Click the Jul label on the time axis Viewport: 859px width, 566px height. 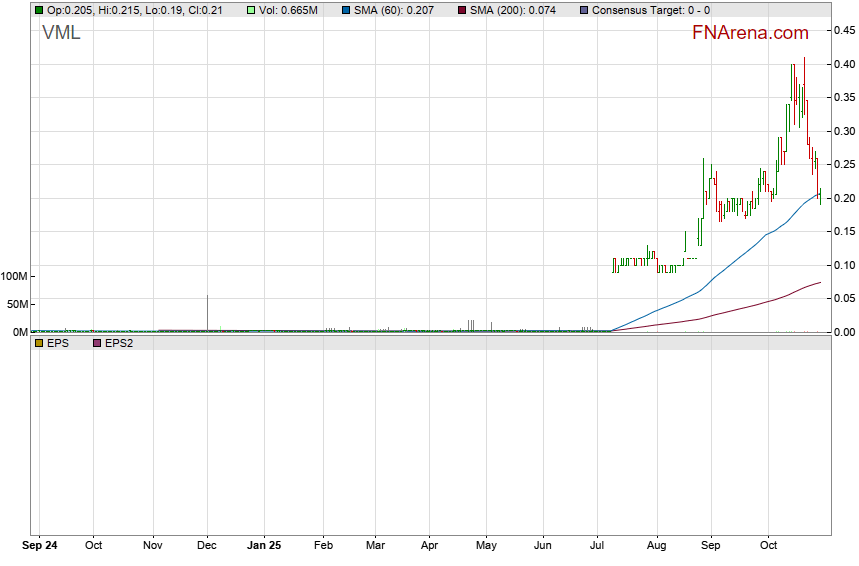[597, 546]
